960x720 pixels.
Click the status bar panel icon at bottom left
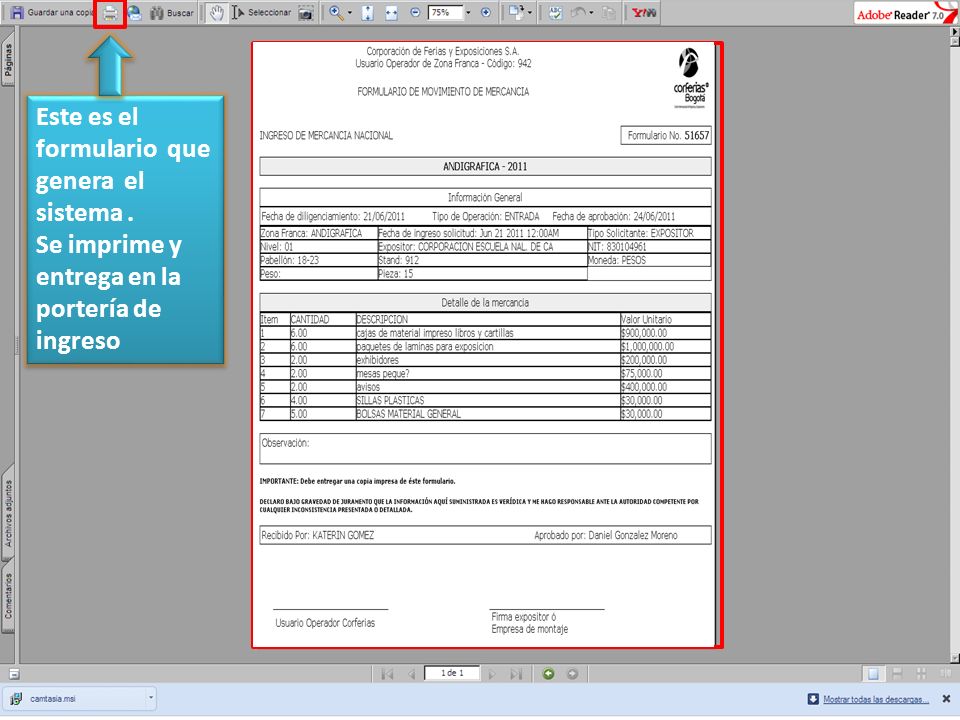pos(14,674)
